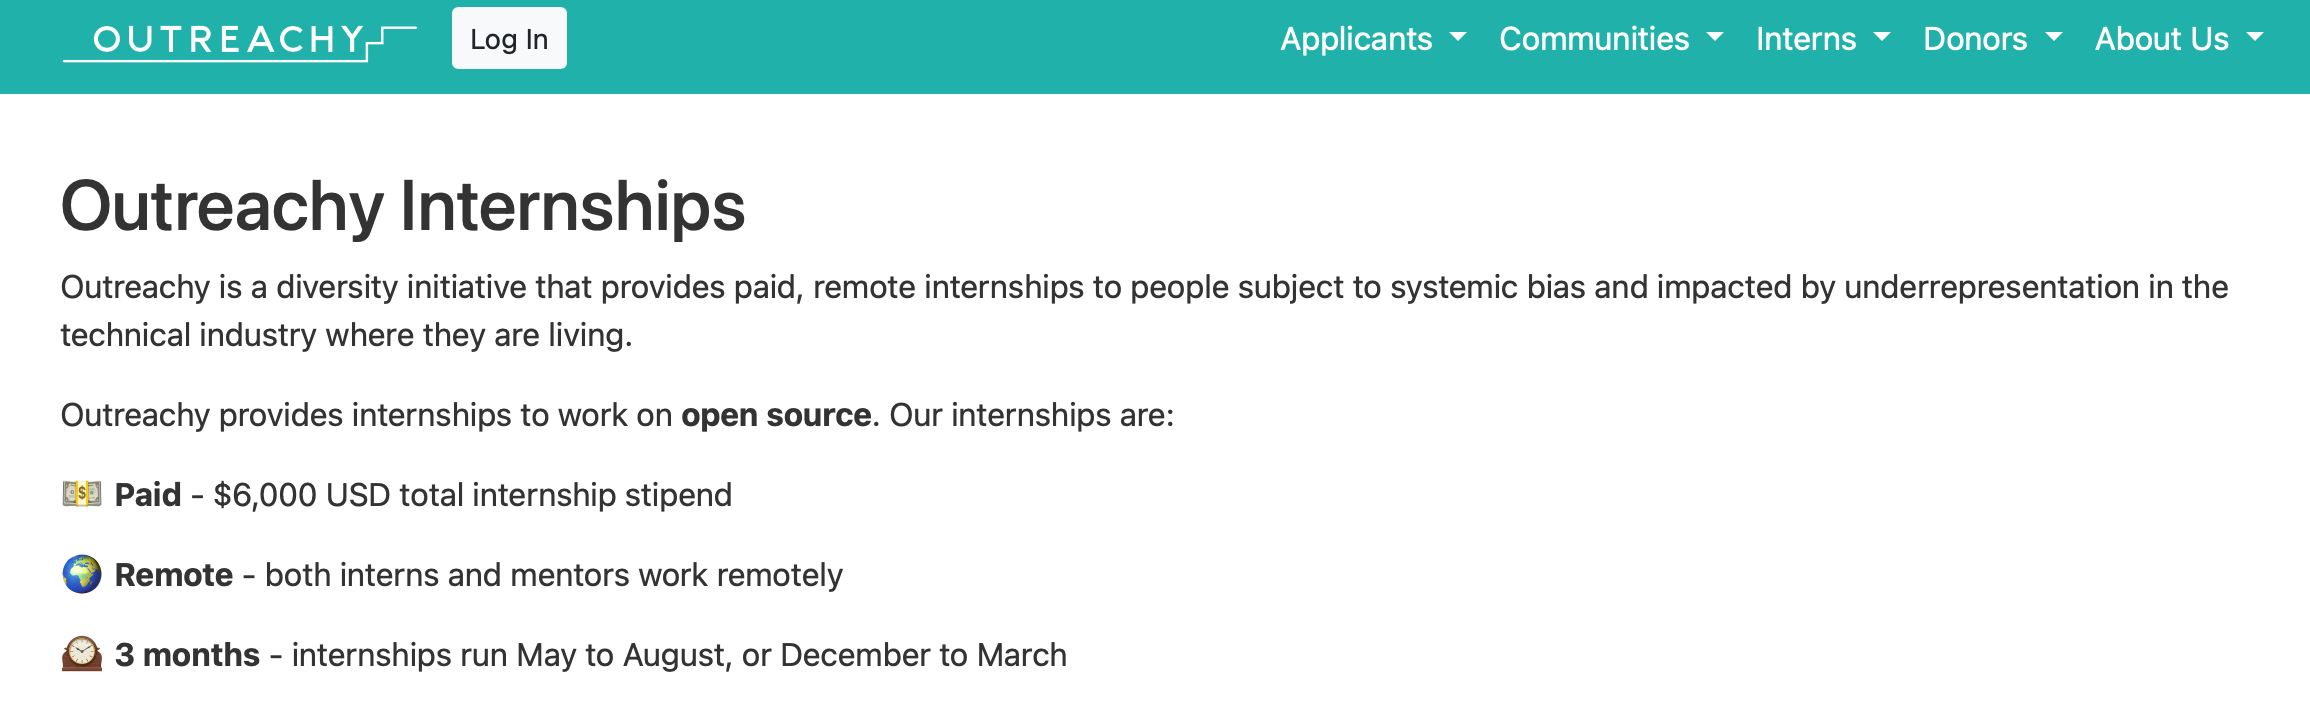Viewport: 2310px width, 726px height.
Task: Expand the Interns dropdown caret
Action: coord(1882,37)
